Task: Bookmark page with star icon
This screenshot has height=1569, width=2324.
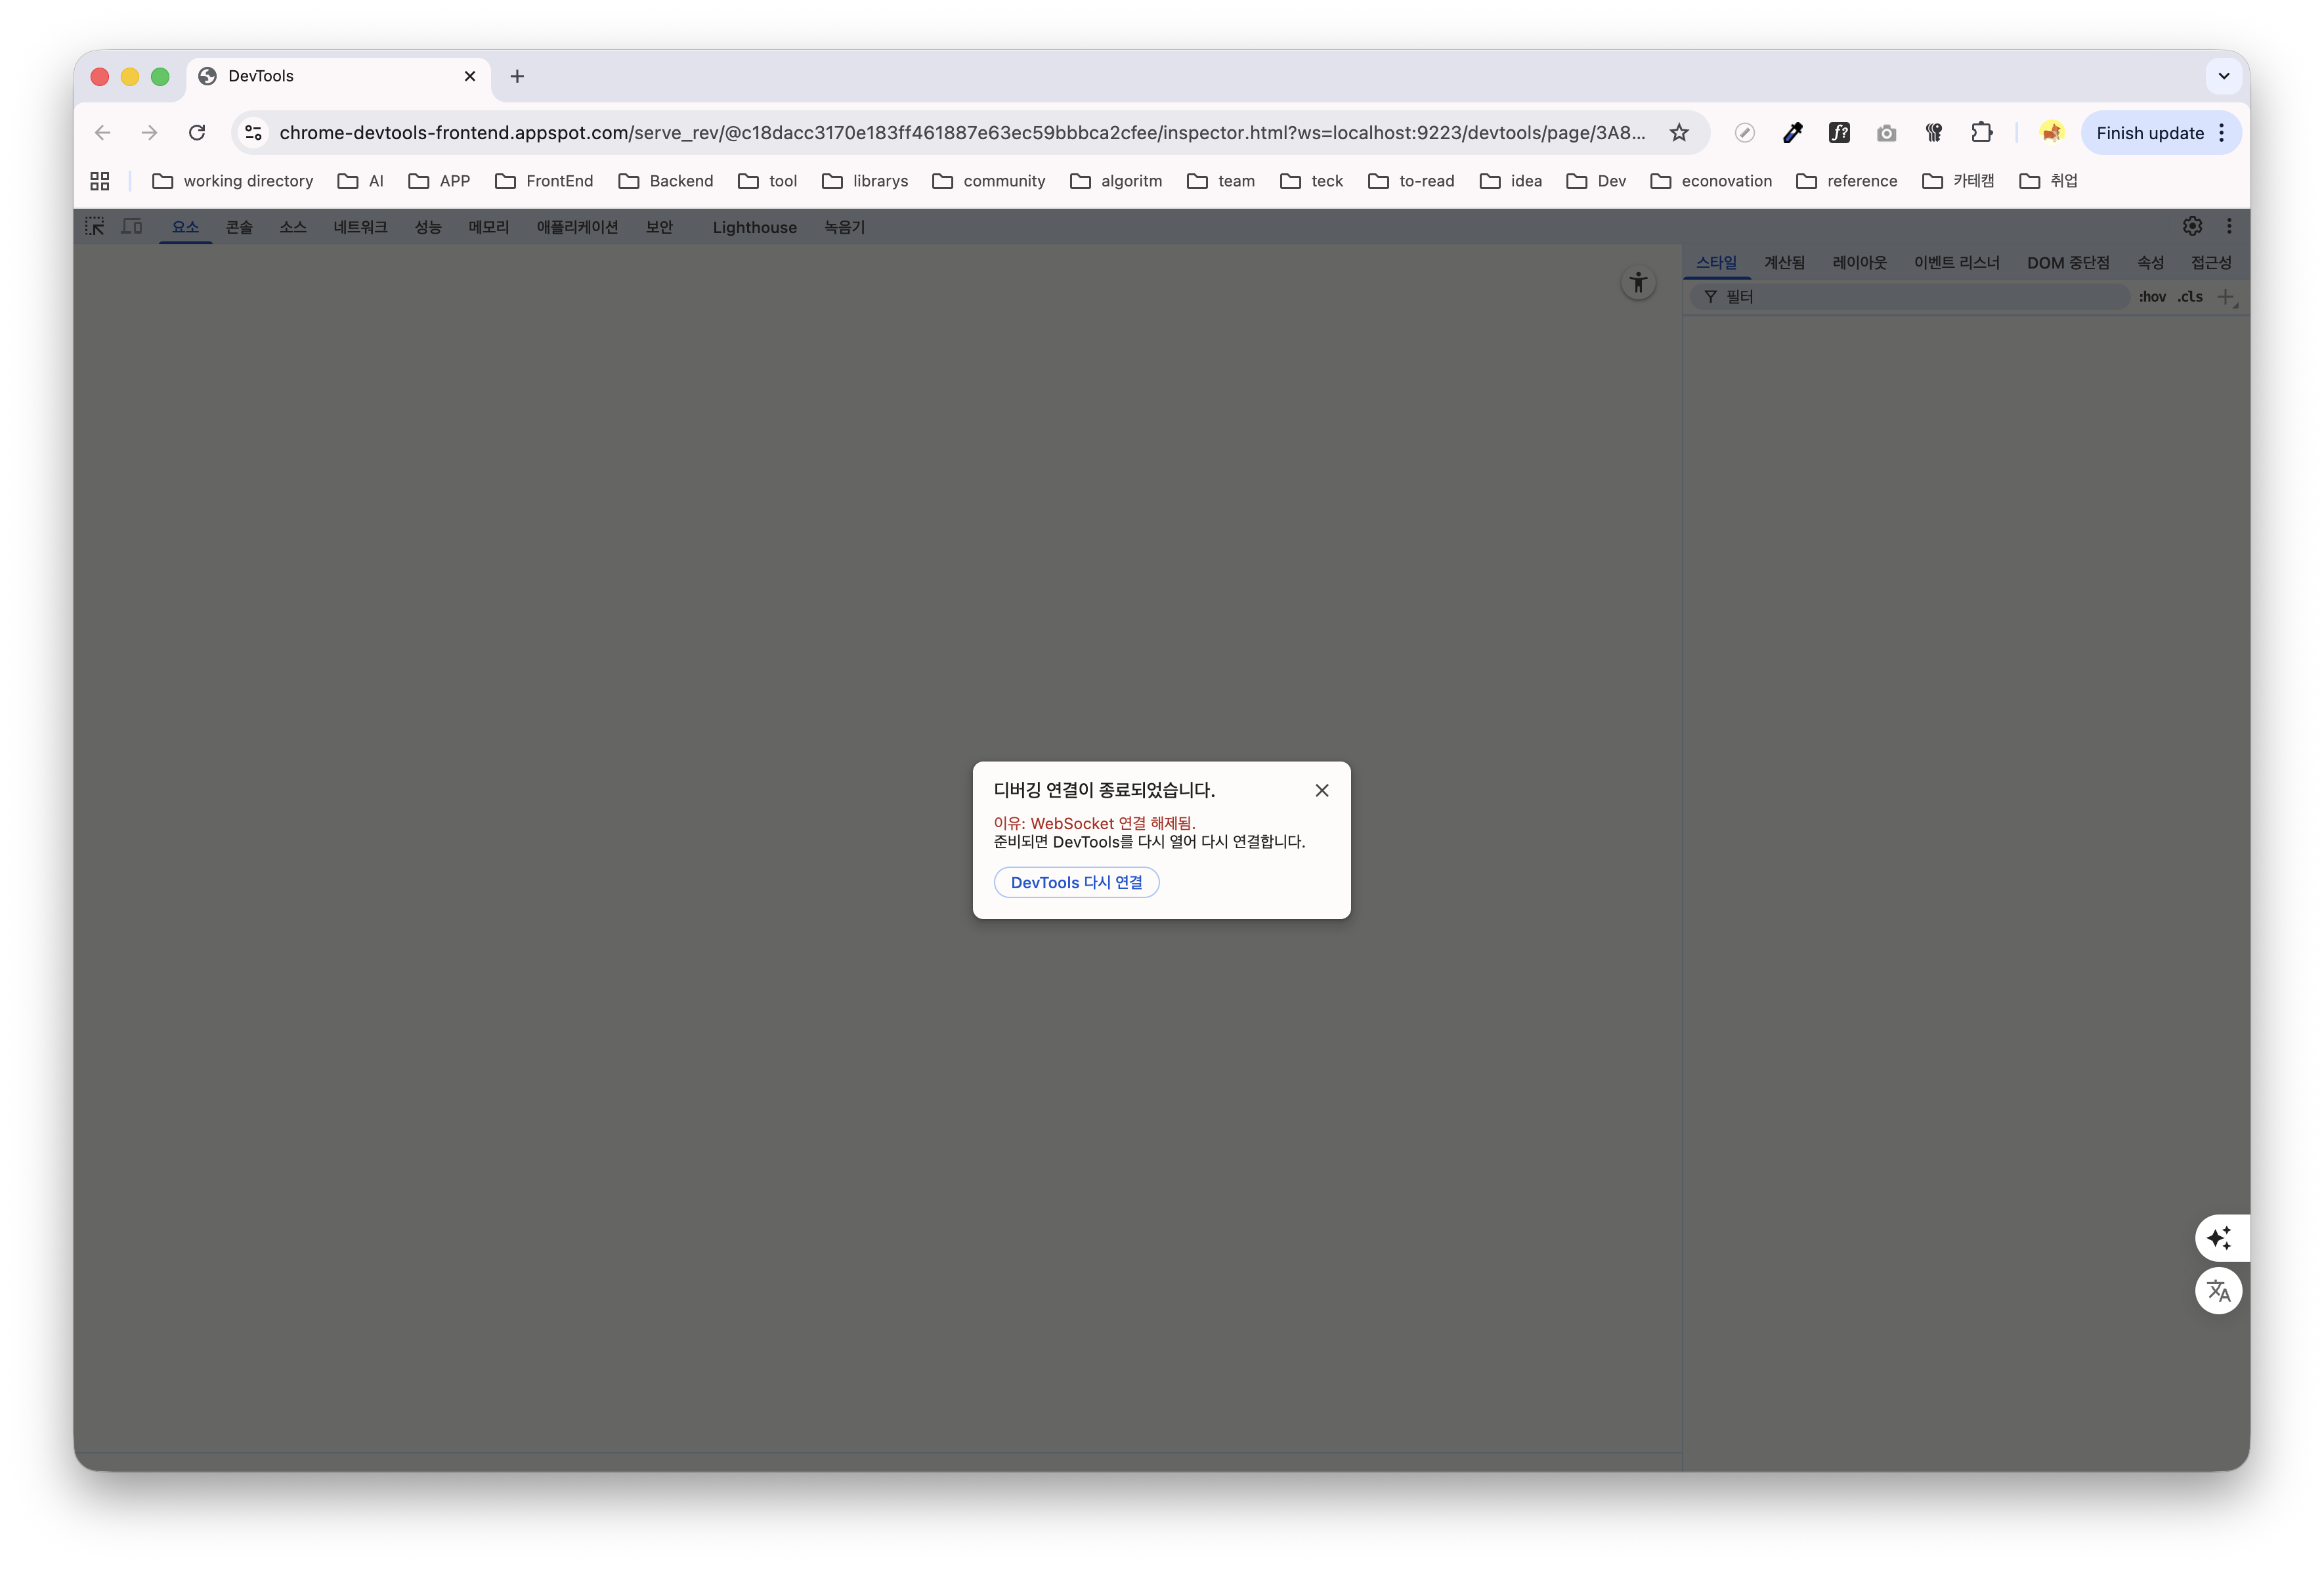Action: coord(1679,133)
